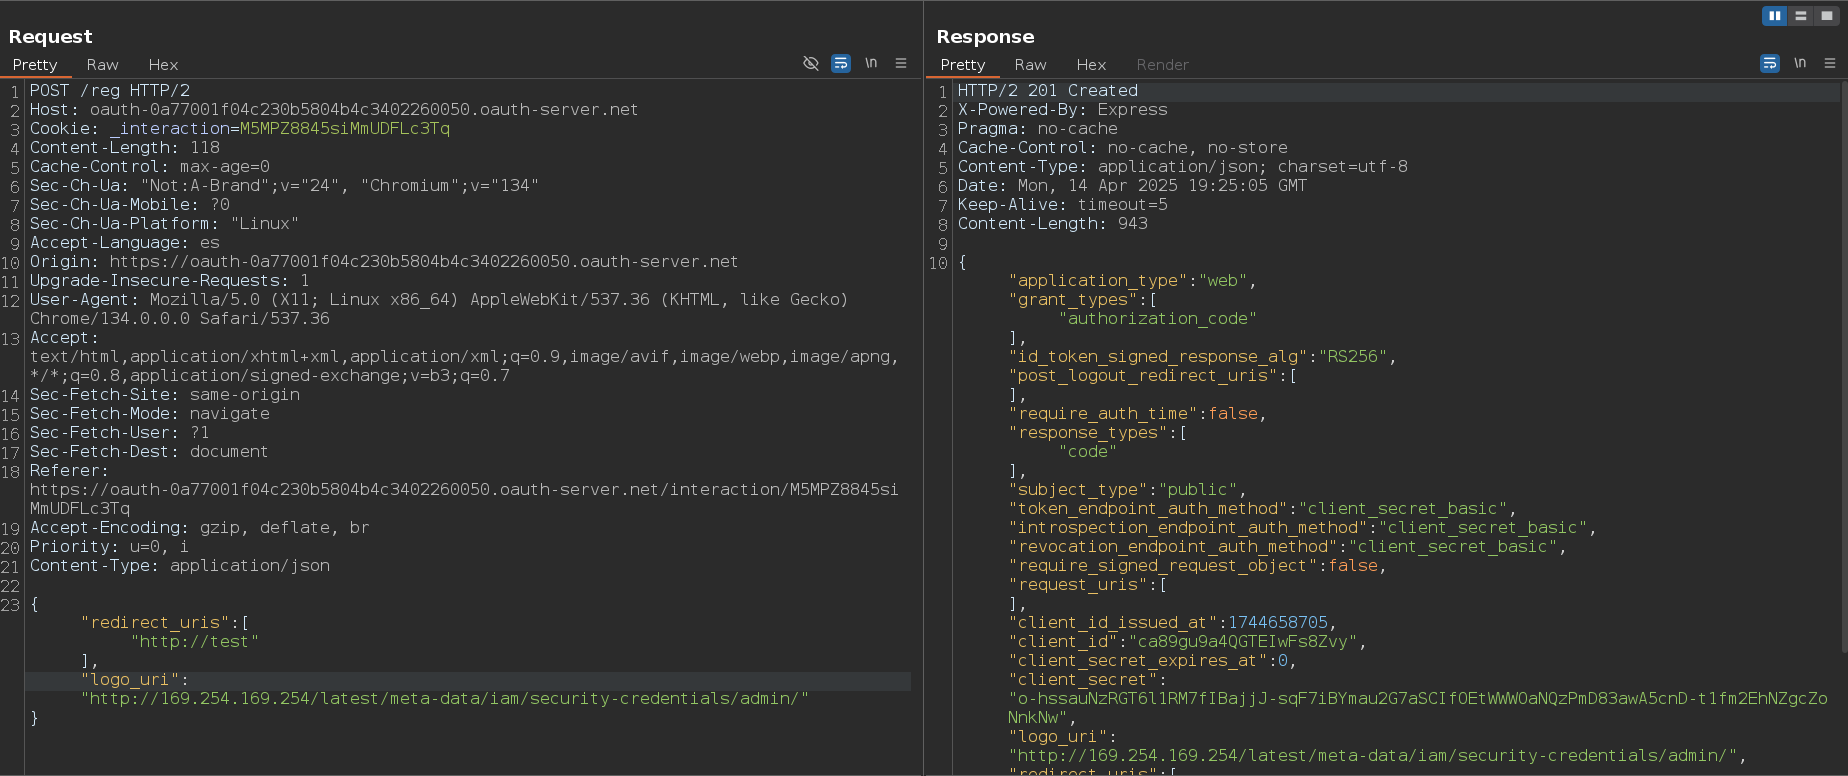Select the Request Pretty tab
Screen dimensions: 1848x776
pyautogui.click(x=35, y=65)
